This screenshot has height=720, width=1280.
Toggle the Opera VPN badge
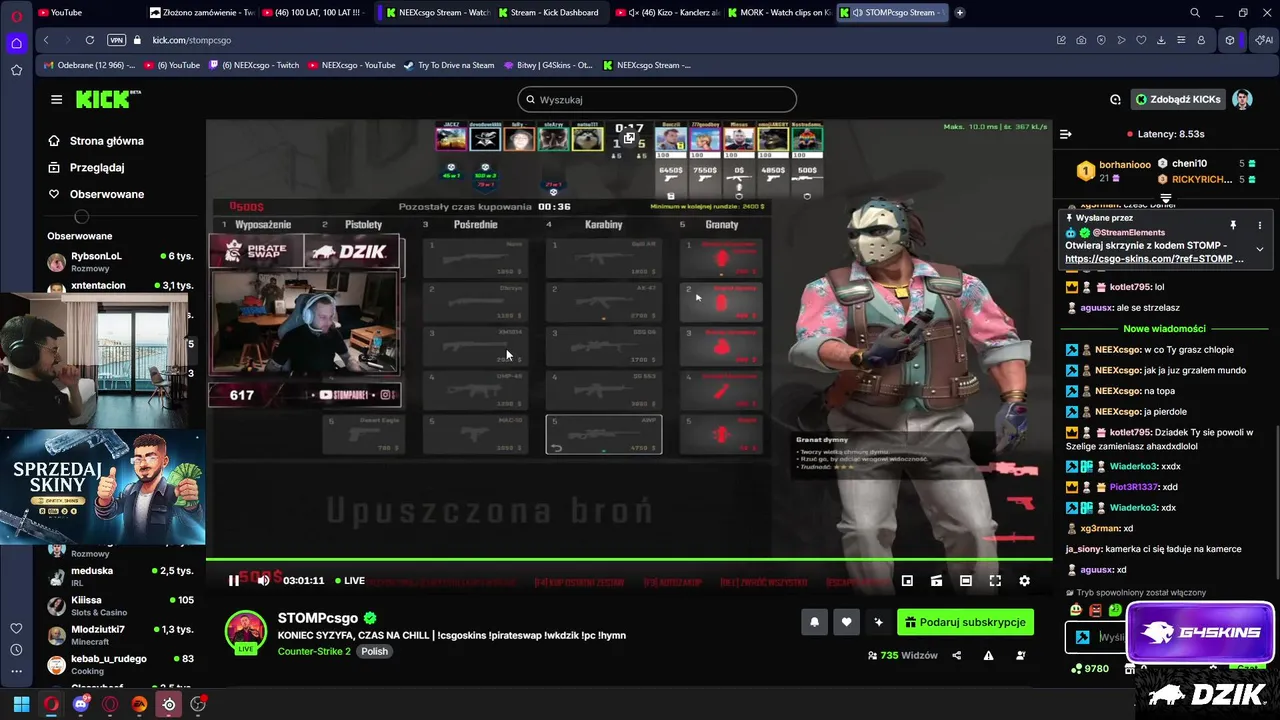tap(116, 40)
